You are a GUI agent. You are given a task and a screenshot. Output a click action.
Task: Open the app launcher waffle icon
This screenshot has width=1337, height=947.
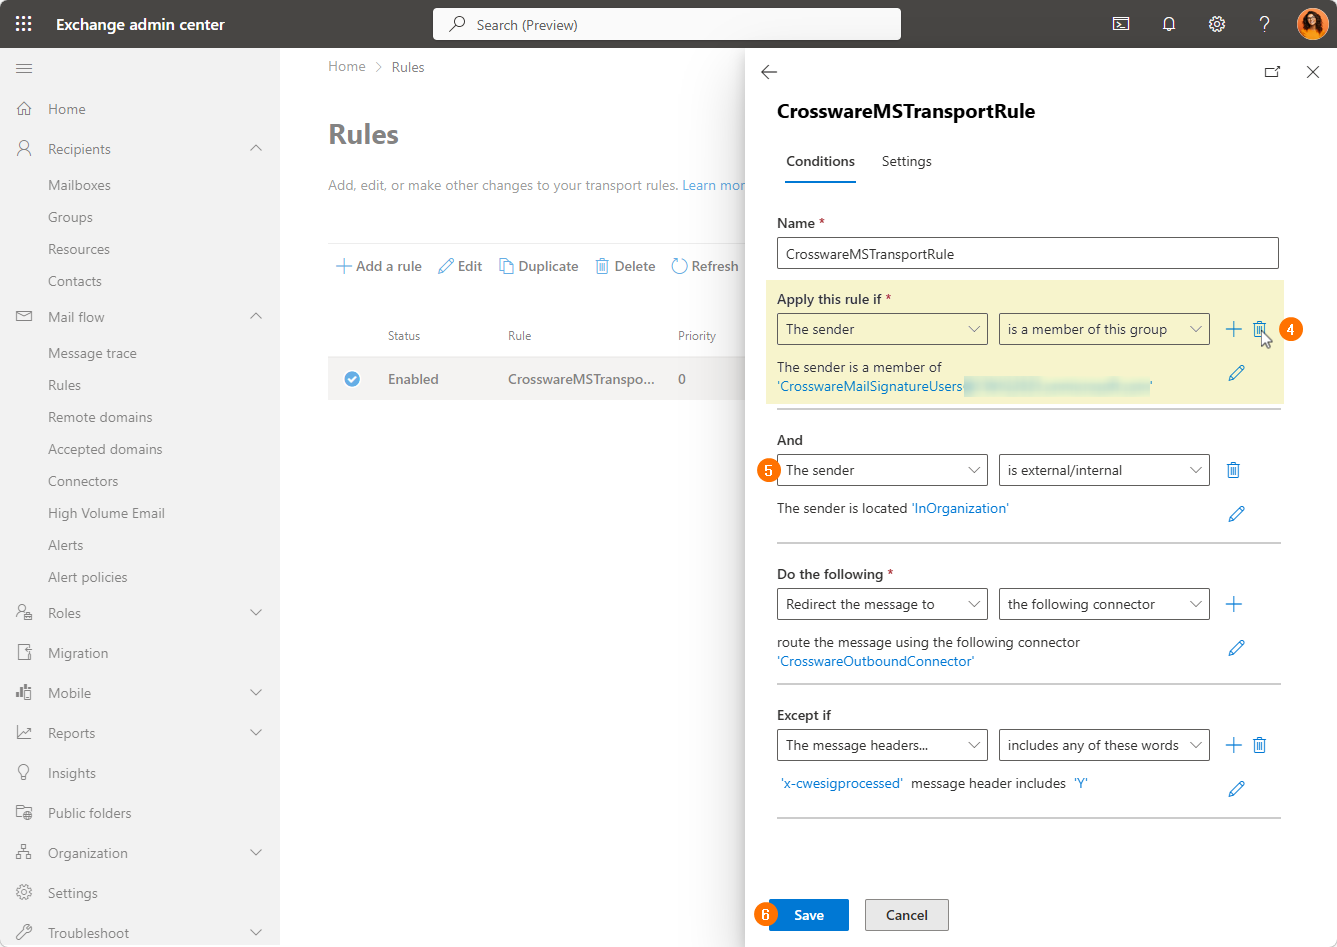(x=24, y=24)
